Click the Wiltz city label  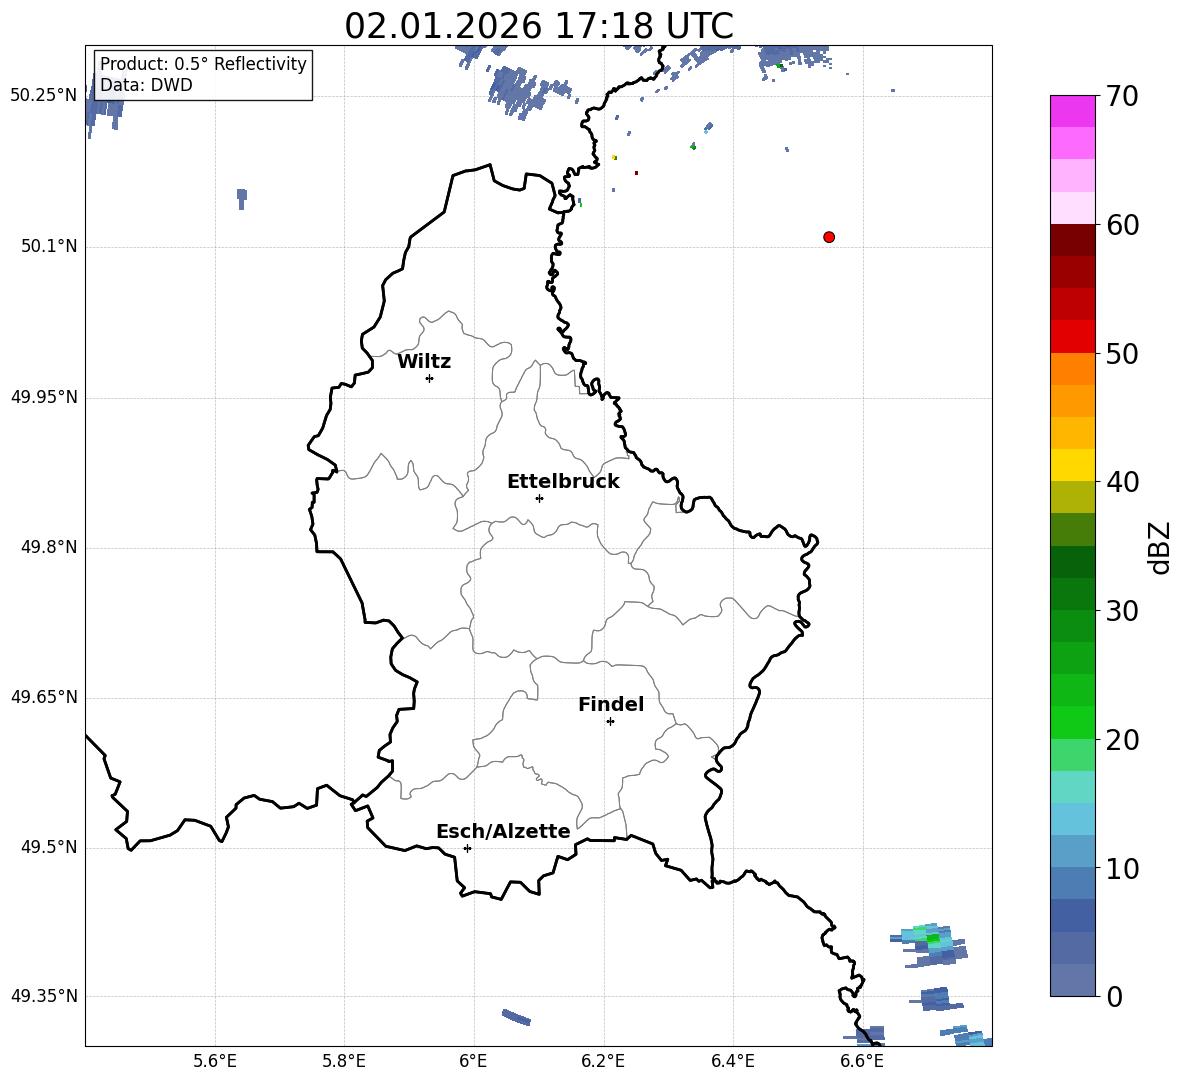[x=424, y=362]
